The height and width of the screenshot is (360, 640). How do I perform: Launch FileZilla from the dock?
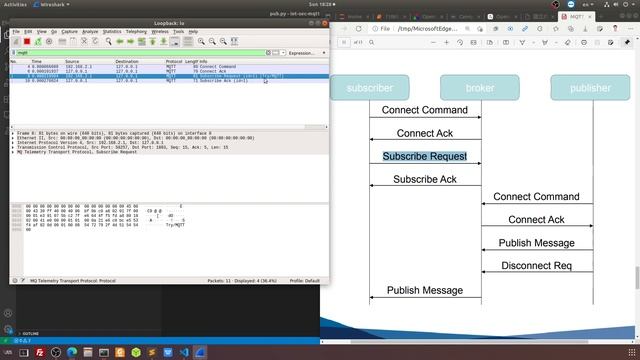coord(40,352)
